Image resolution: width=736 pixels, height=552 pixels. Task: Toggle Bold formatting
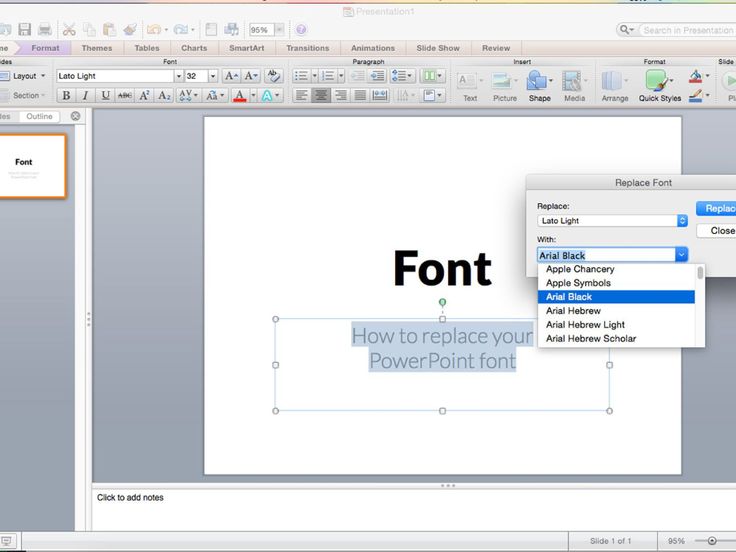66,96
